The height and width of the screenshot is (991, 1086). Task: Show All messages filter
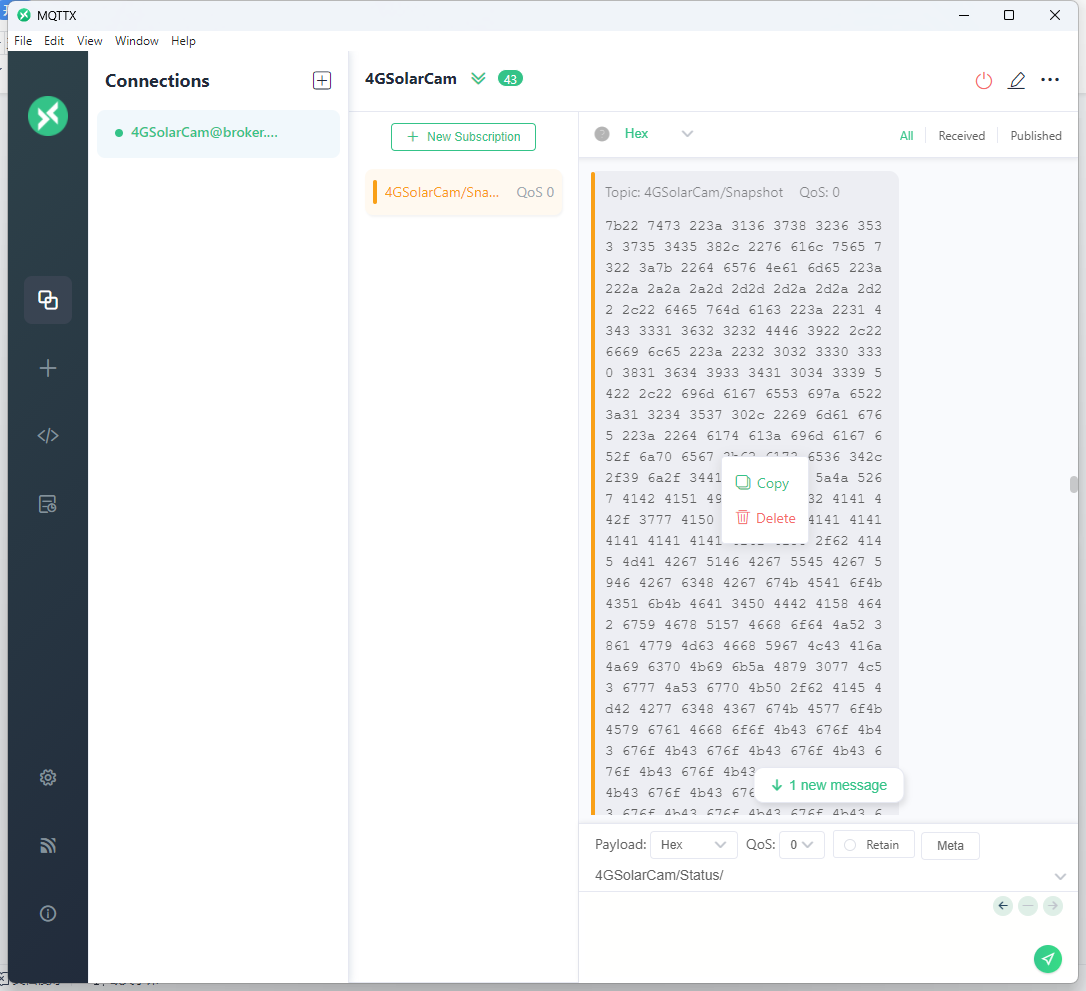(906, 136)
